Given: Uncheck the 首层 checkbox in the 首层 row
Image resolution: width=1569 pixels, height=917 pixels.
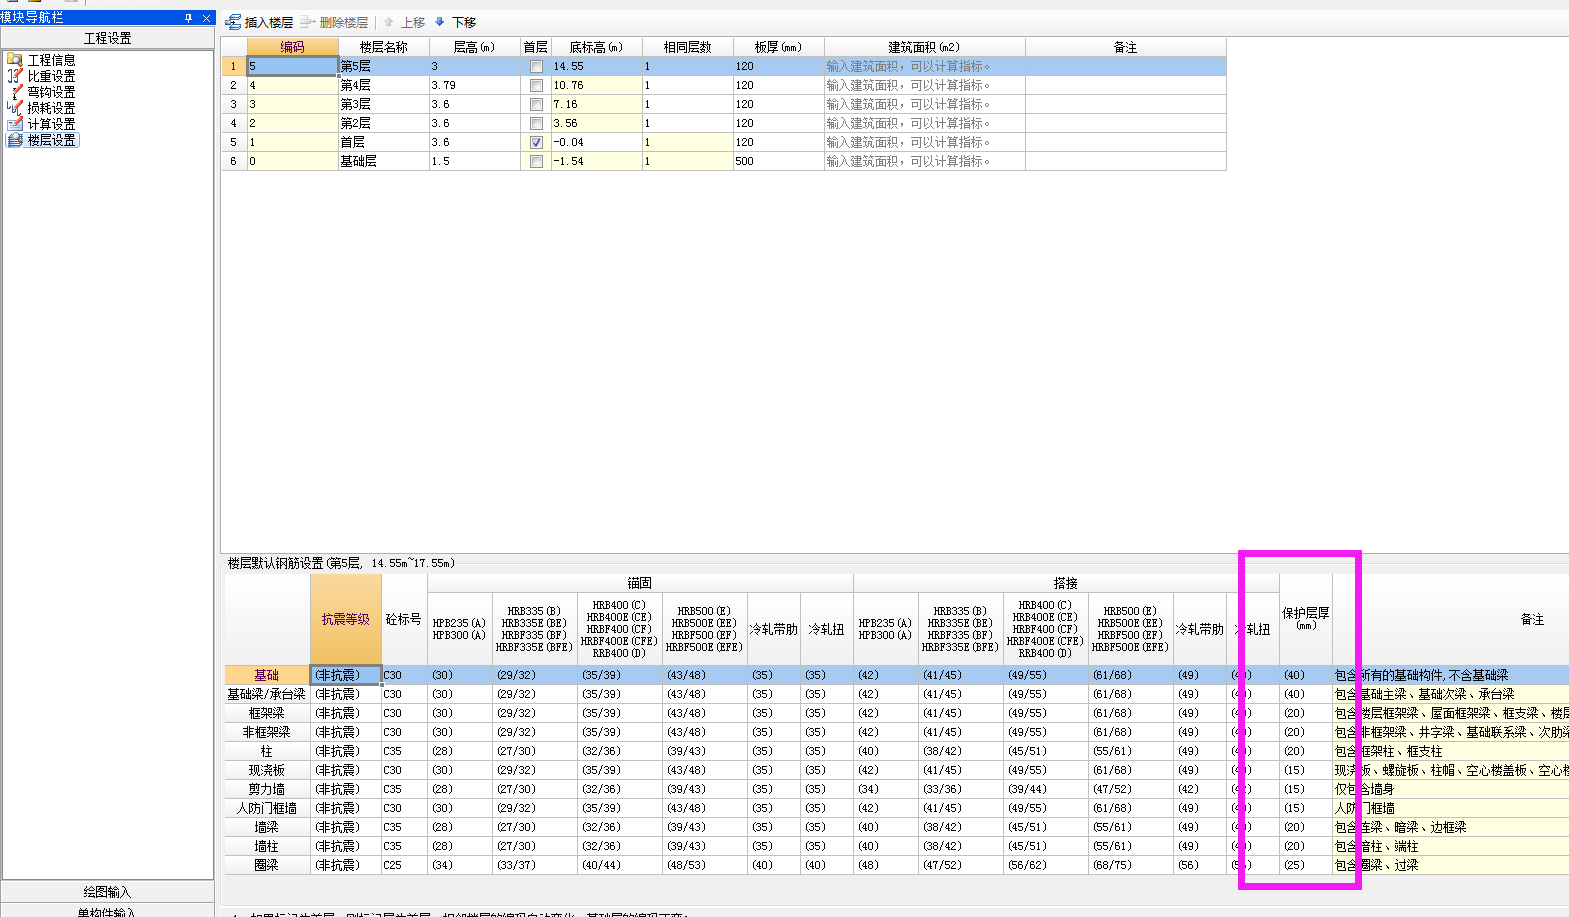Looking at the screenshot, I should [x=536, y=143].
